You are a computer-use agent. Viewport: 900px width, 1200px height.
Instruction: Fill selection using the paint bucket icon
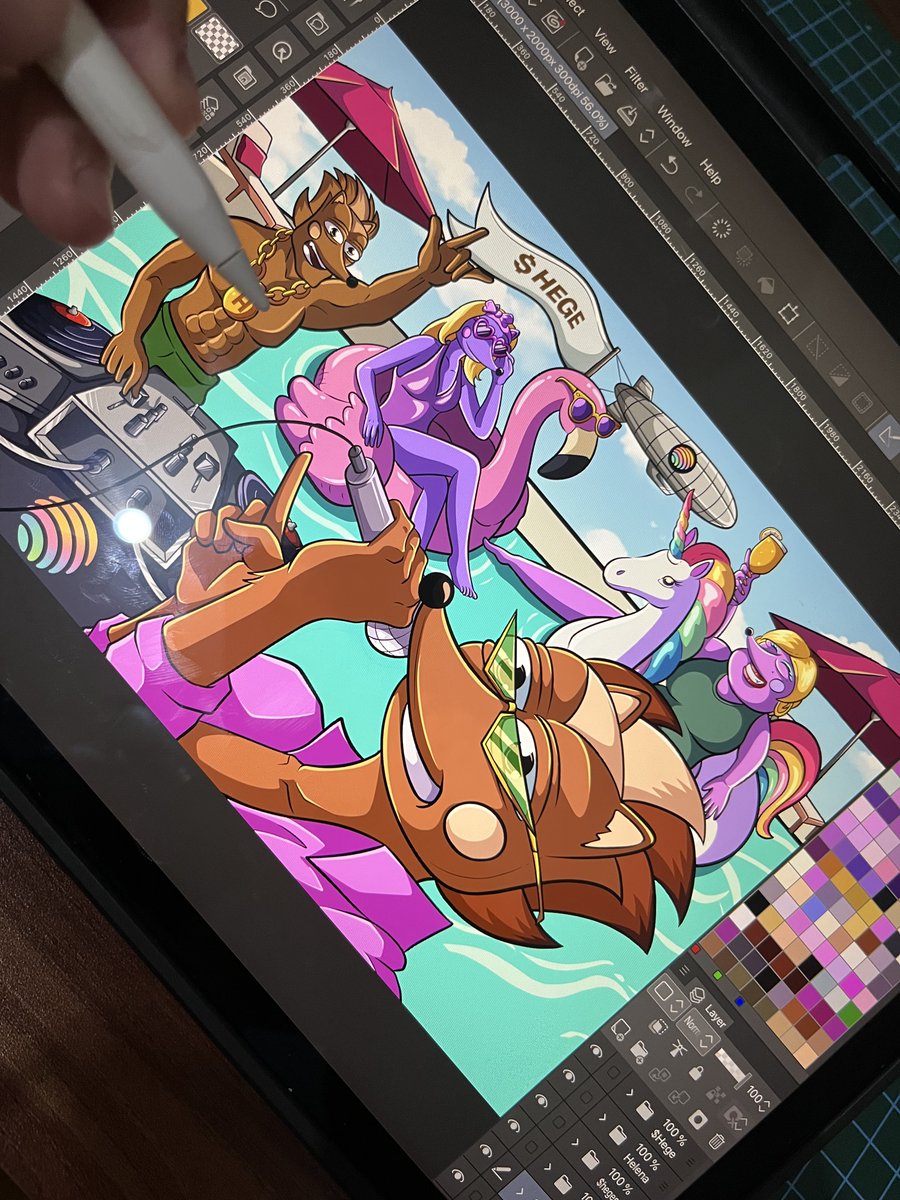pos(767,284)
